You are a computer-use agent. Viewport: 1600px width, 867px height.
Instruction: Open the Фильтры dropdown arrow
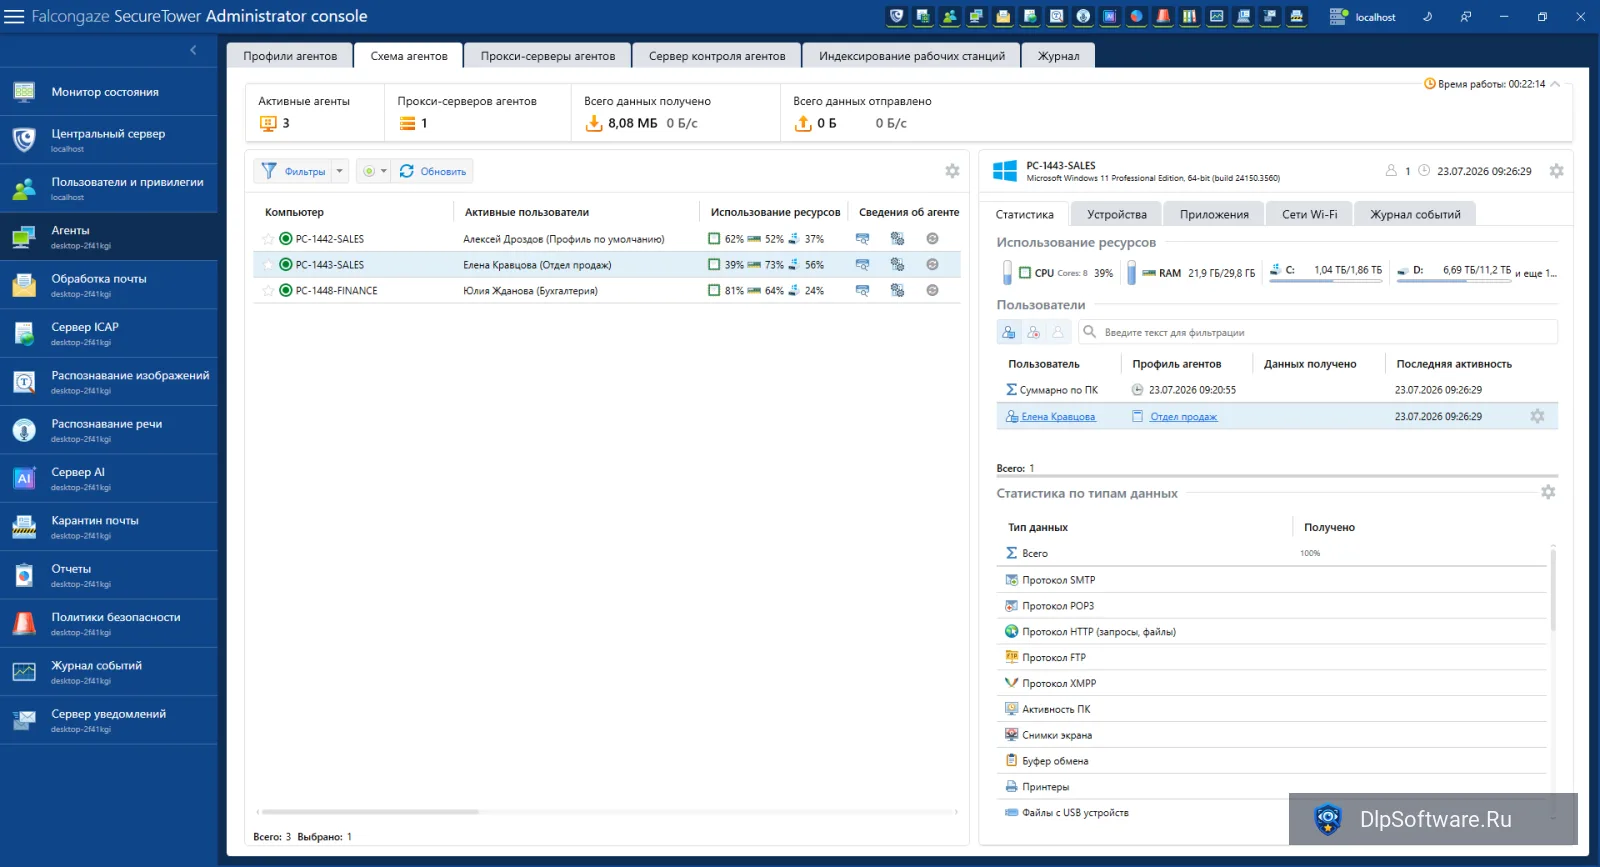pos(340,171)
